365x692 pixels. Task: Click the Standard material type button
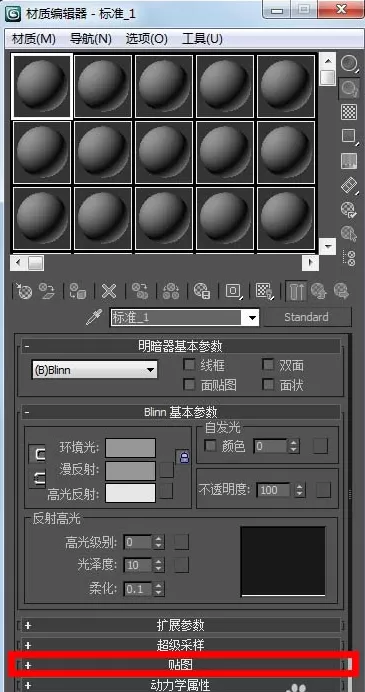(306, 317)
